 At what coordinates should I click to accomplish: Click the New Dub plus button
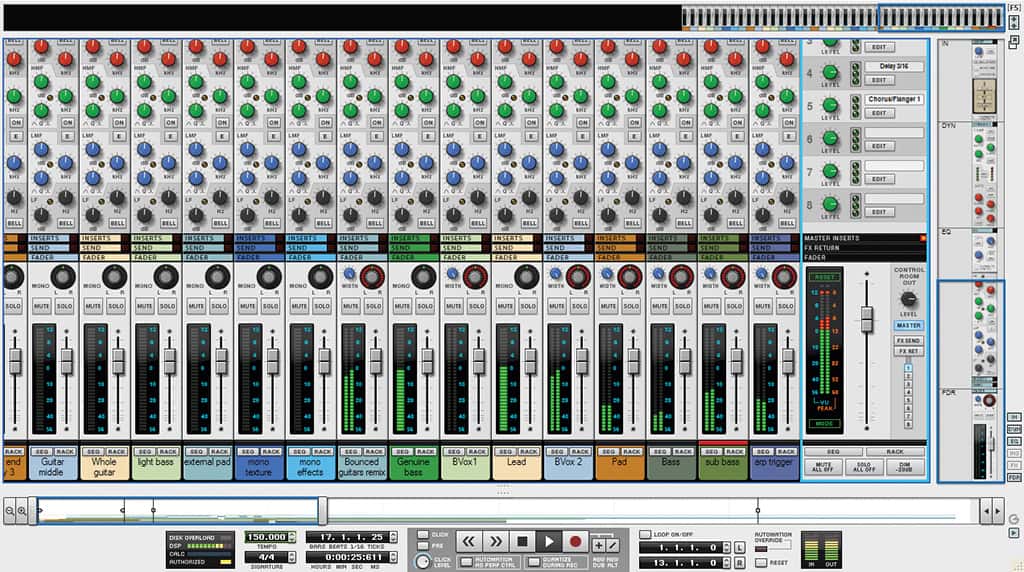[x=598, y=545]
